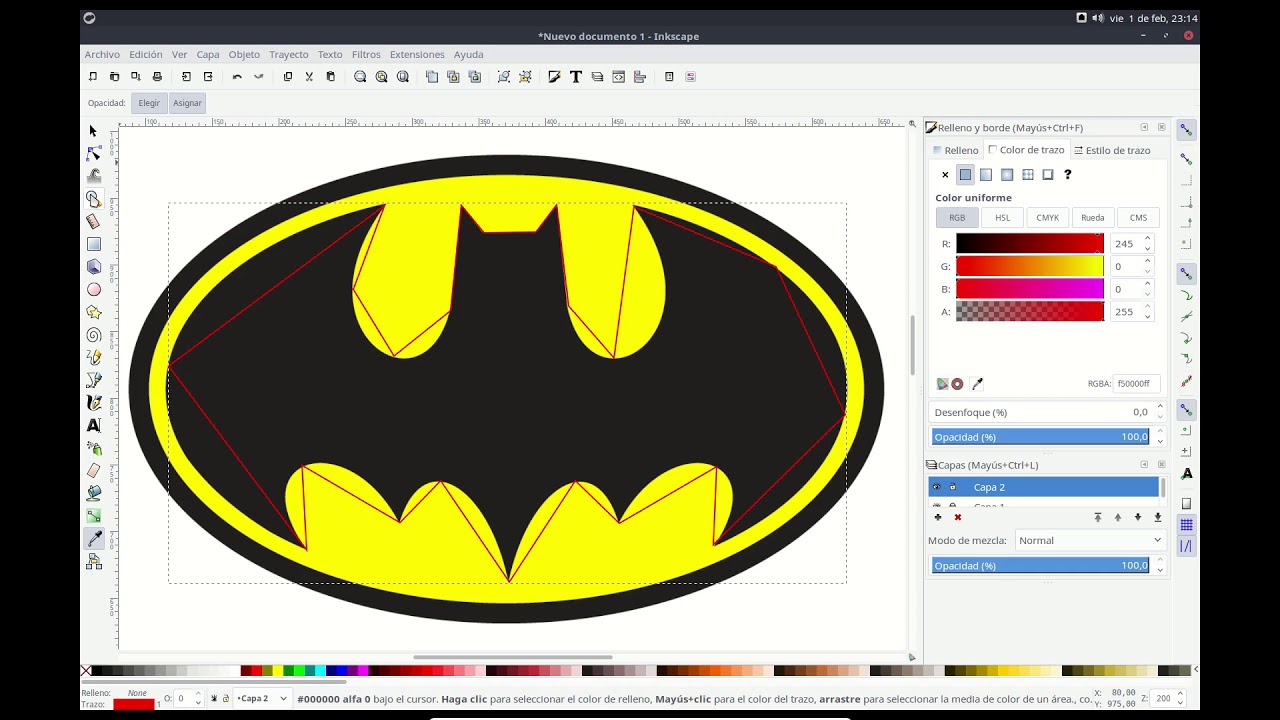Click the green (G) color slider
The height and width of the screenshot is (720, 1280).
[x=1029, y=266]
